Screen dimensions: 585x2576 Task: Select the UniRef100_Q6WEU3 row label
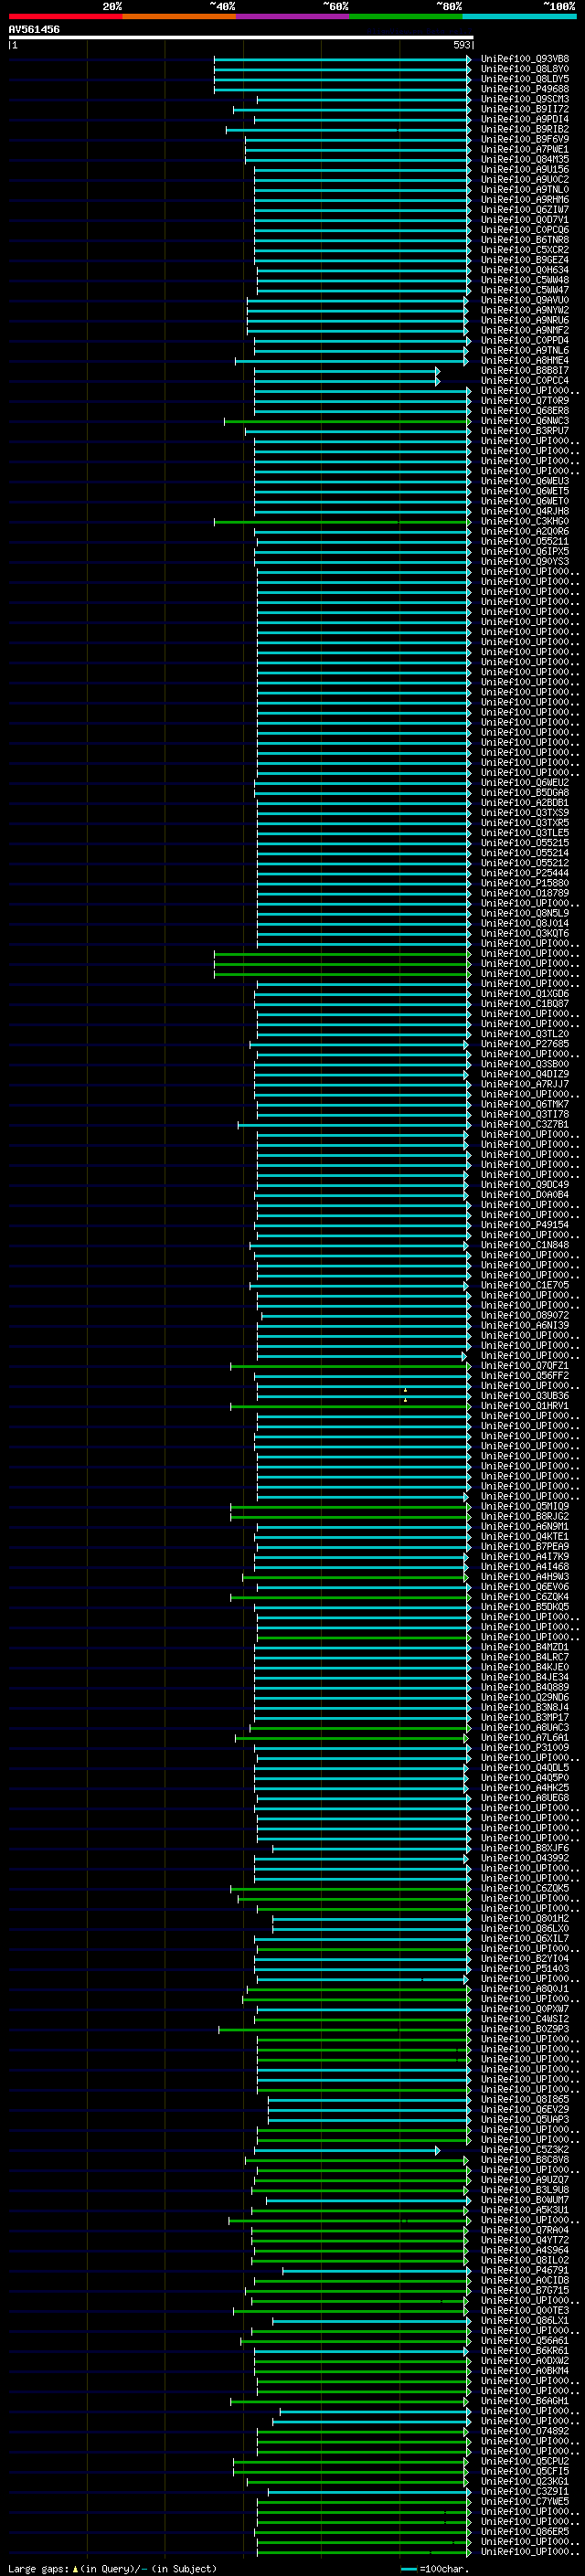pyautogui.click(x=525, y=481)
